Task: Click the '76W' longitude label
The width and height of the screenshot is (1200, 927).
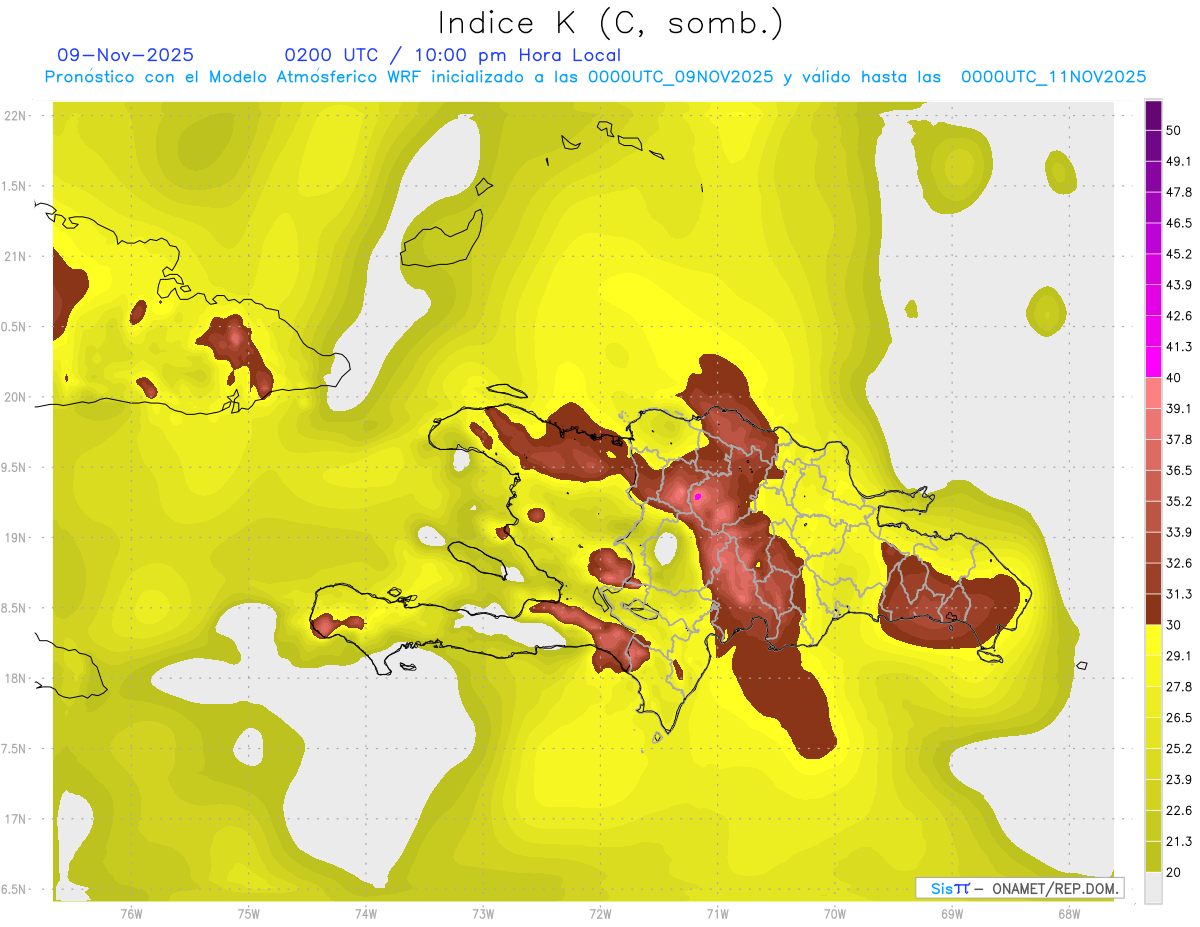Action: click(x=131, y=914)
